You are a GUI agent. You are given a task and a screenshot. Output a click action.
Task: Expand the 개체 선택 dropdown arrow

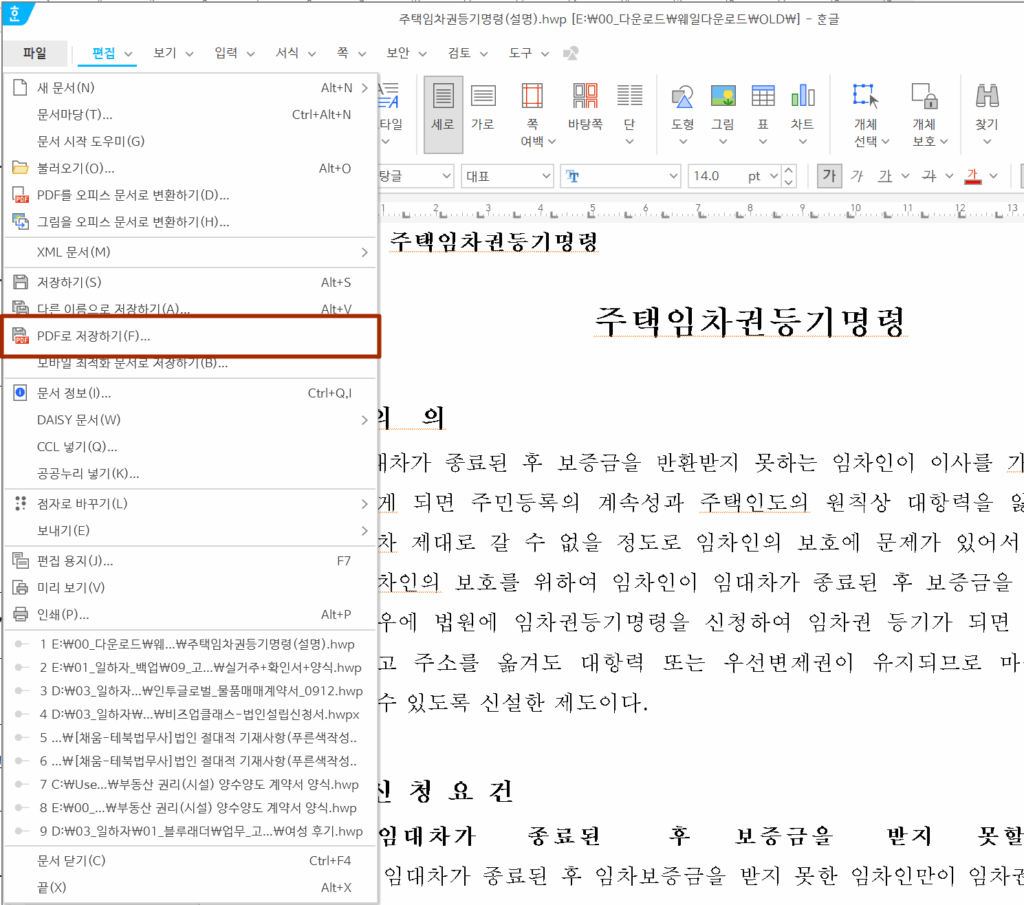(x=886, y=141)
